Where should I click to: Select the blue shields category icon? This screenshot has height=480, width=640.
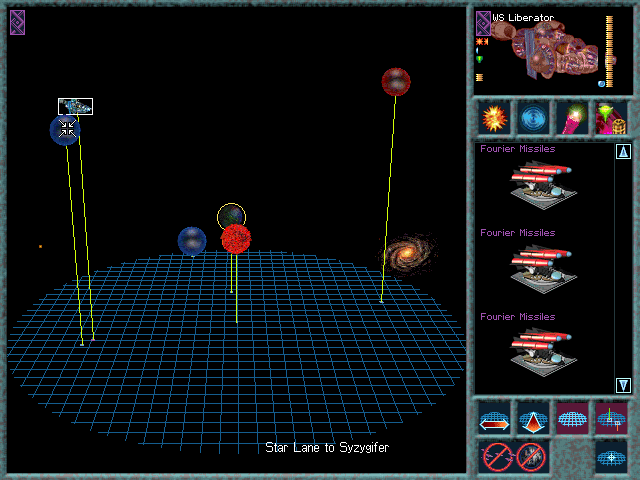tap(533, 118)
